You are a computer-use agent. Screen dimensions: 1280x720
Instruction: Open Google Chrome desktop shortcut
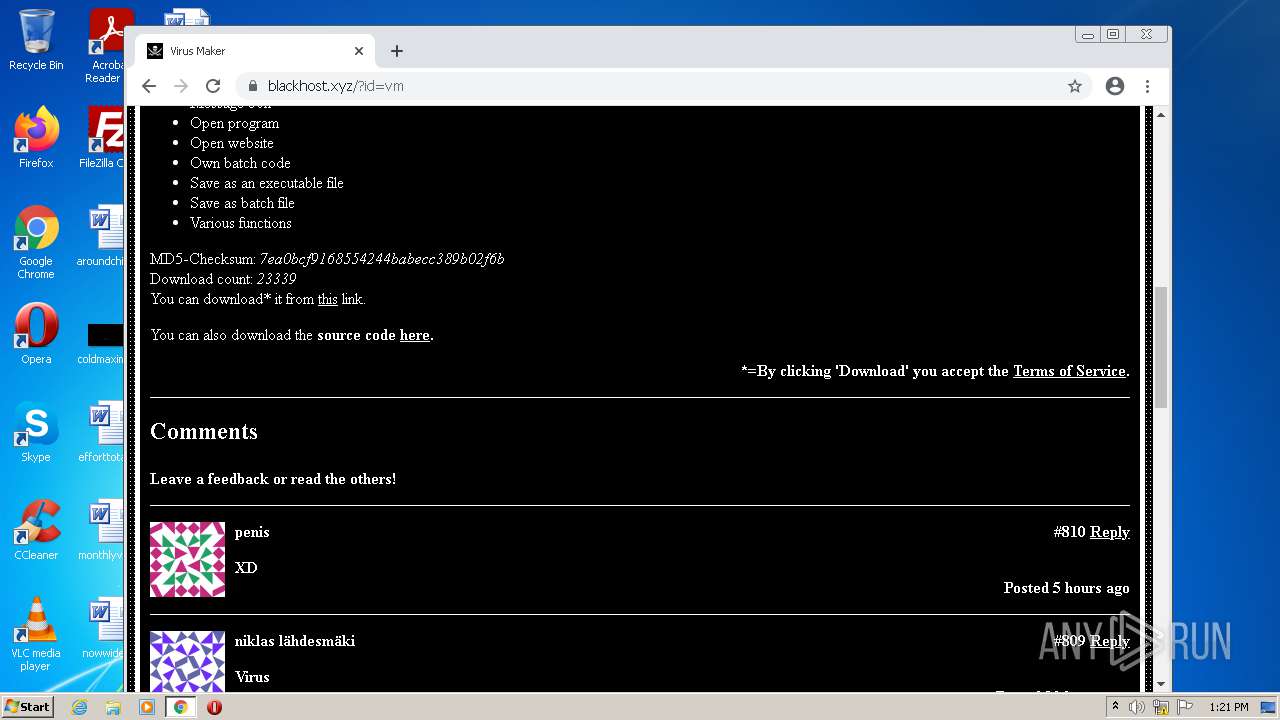(36, 242)
